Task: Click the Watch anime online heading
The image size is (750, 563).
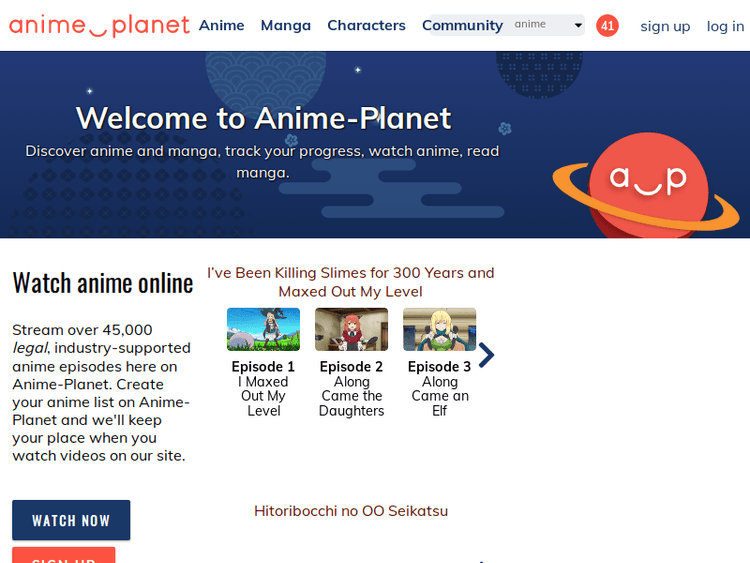Action: click(103, 283)
